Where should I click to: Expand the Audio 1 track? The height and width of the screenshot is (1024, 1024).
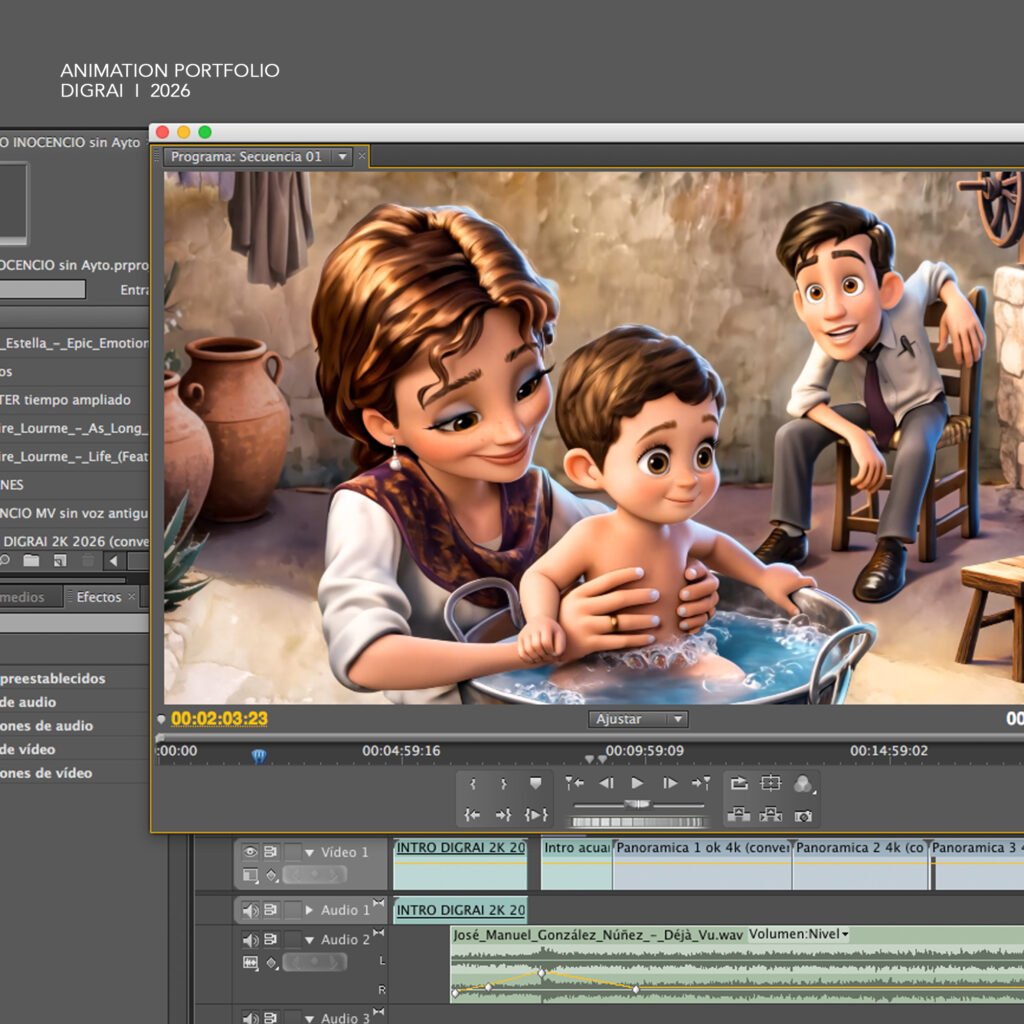310,910
